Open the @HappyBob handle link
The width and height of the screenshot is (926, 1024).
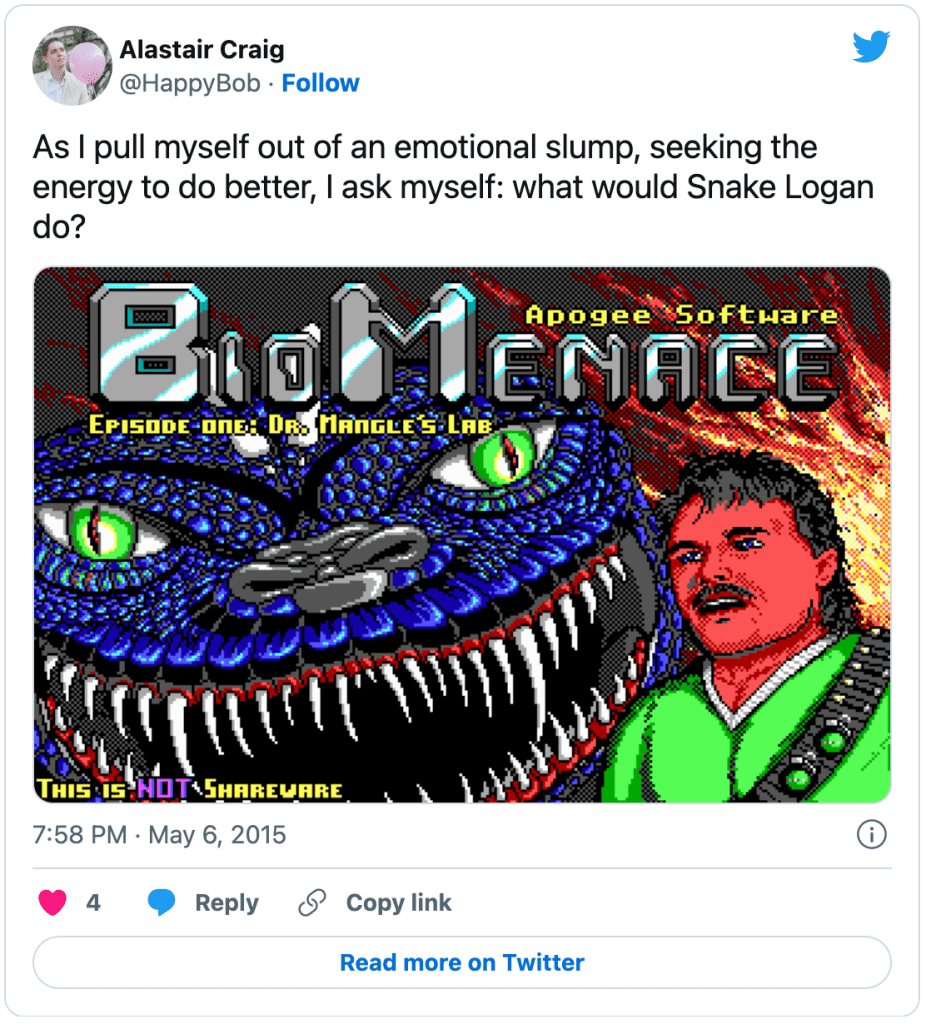coord(189,83)
